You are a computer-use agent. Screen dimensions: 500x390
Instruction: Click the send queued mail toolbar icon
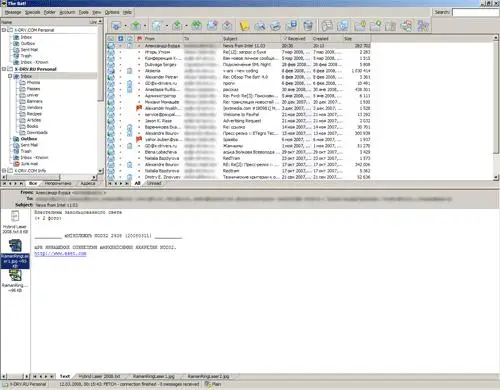(x=136, y=25)
